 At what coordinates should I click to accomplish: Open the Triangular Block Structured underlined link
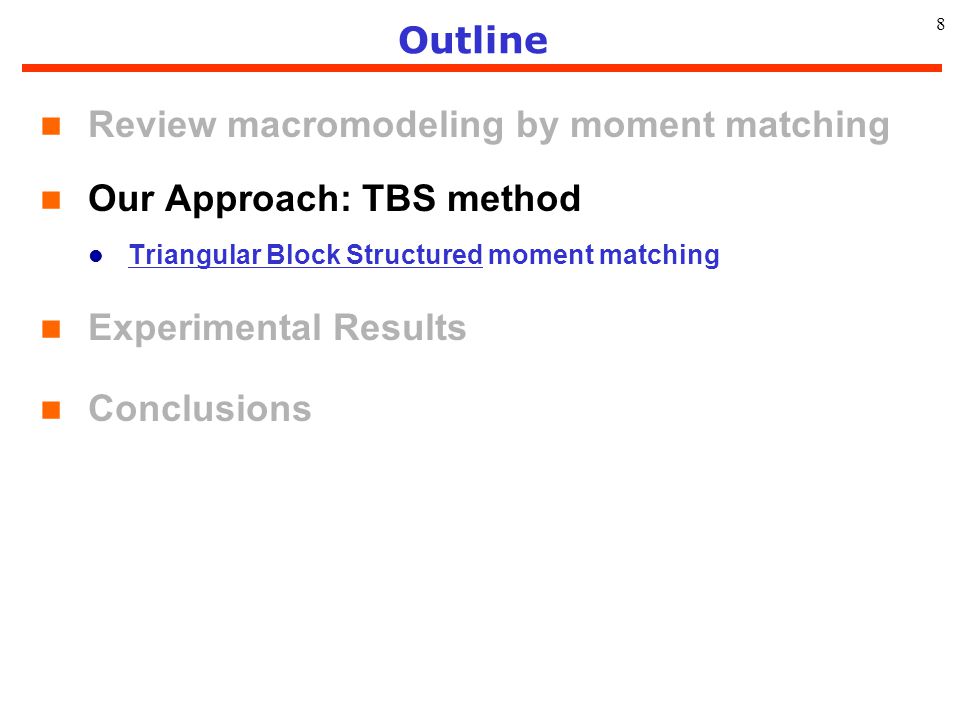(306, 255)
